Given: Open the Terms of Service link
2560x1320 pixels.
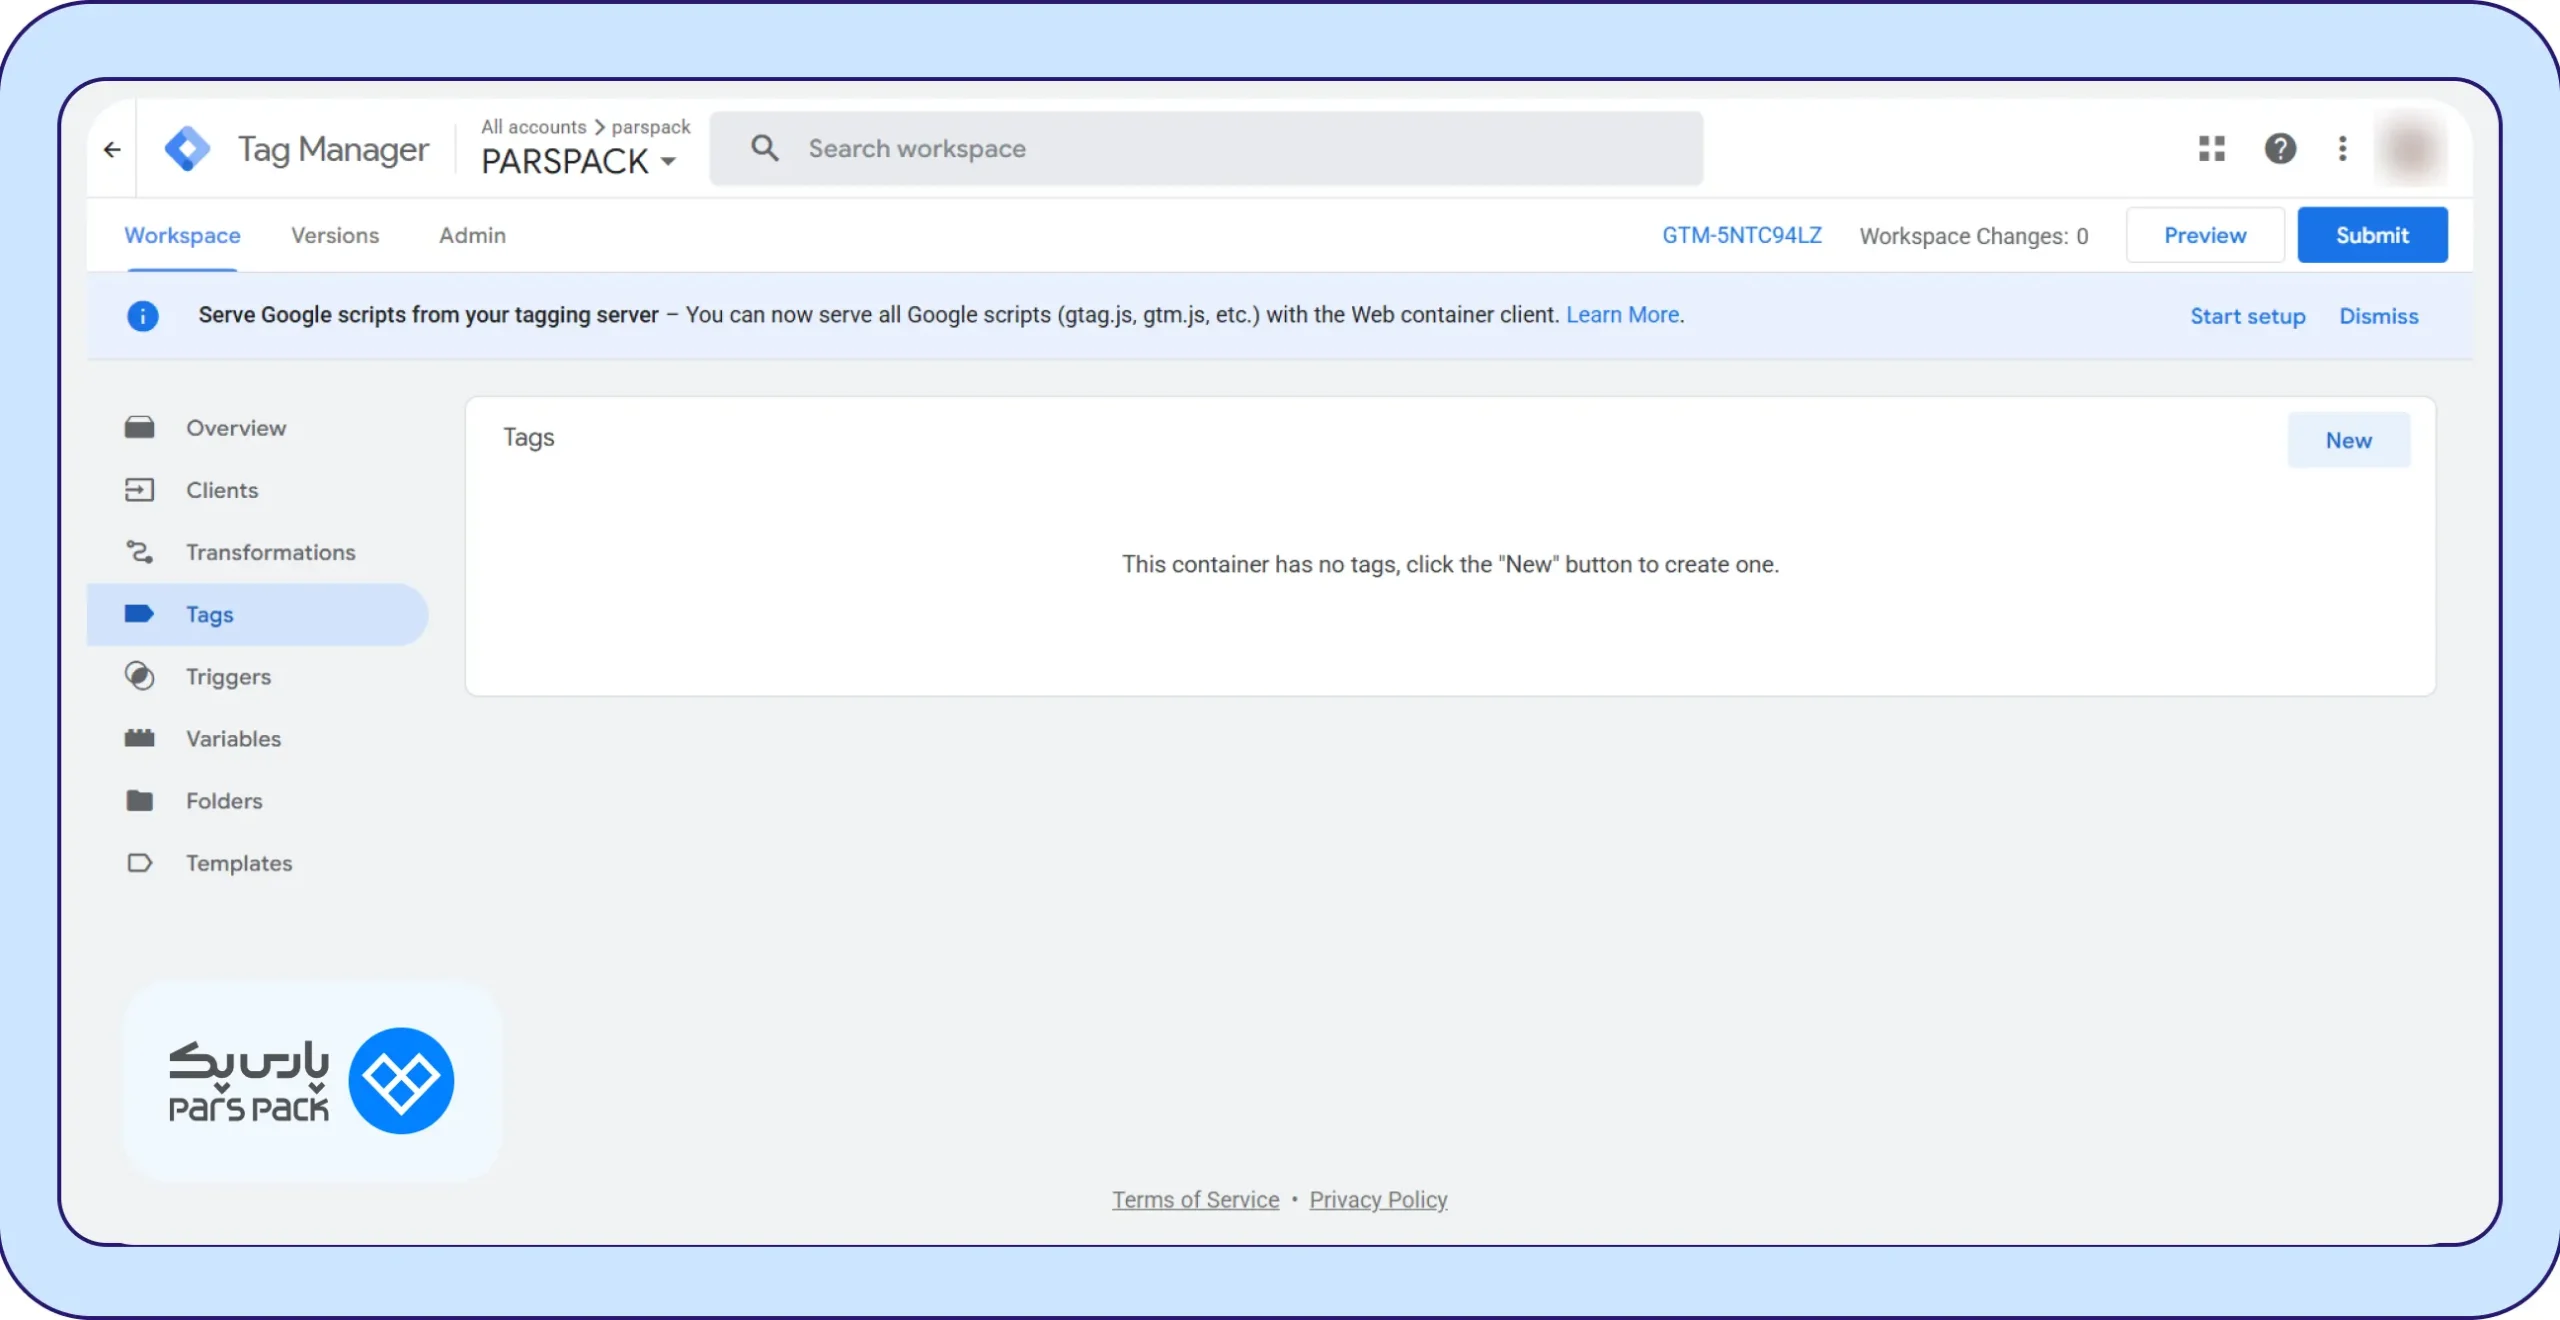Looking at the screenshot, I should coord(1196,1199).
